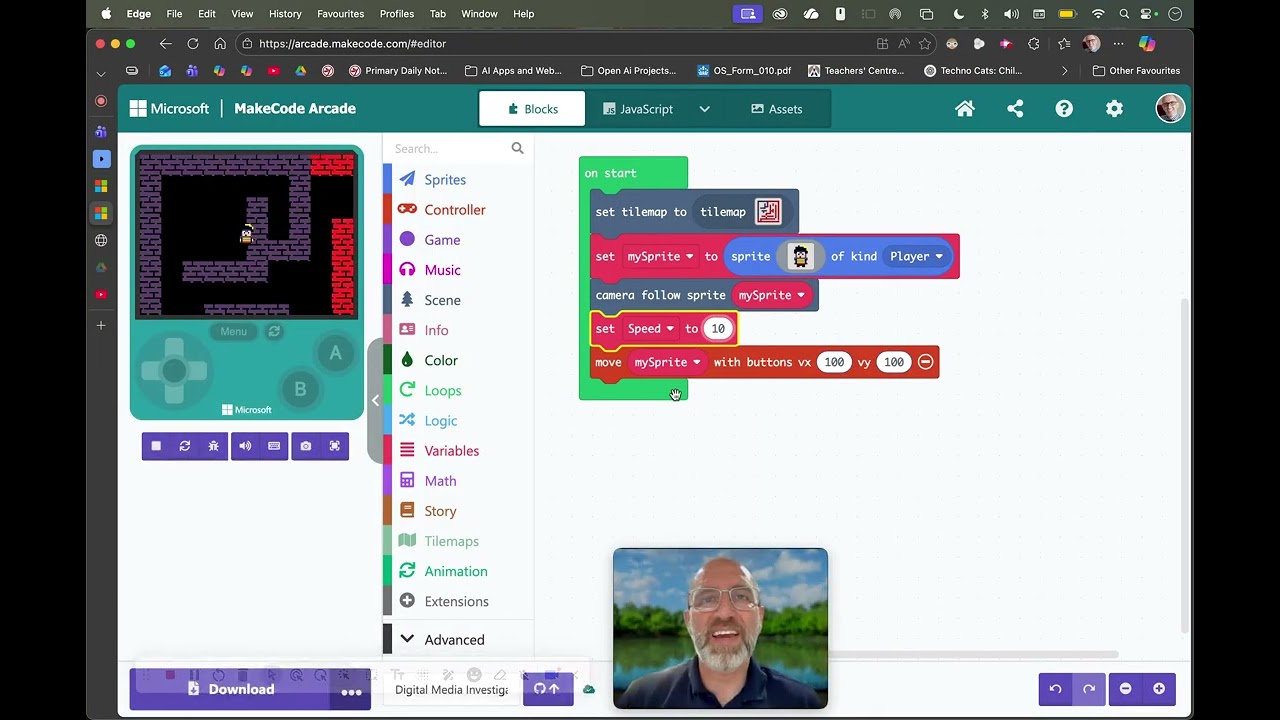
Task: Open the Animation block category
Action: pyautogui.click(x=458, y=570)
